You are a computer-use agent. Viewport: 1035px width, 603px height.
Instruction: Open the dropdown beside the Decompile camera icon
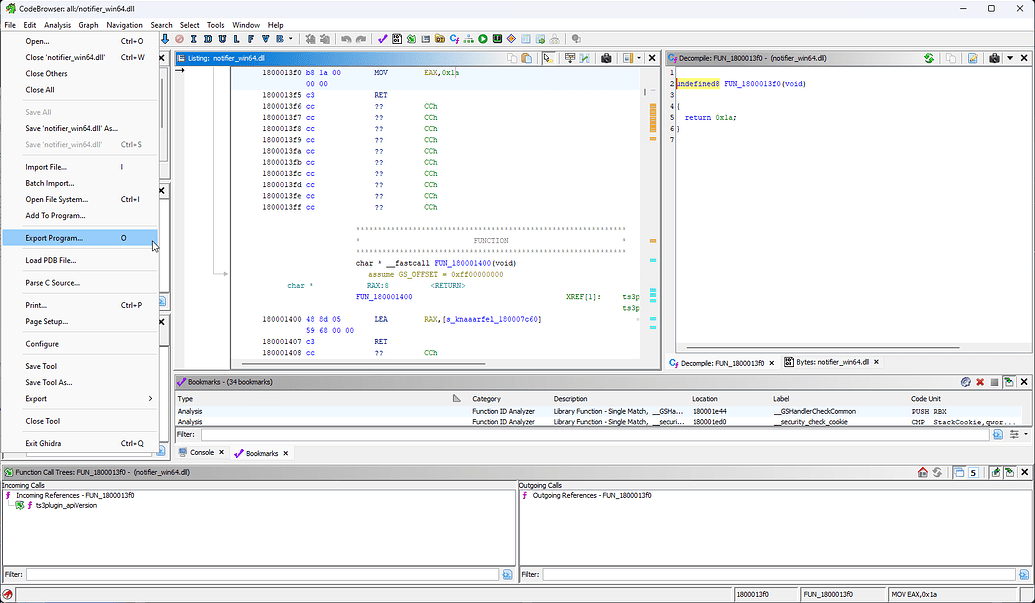point(1010,57)
